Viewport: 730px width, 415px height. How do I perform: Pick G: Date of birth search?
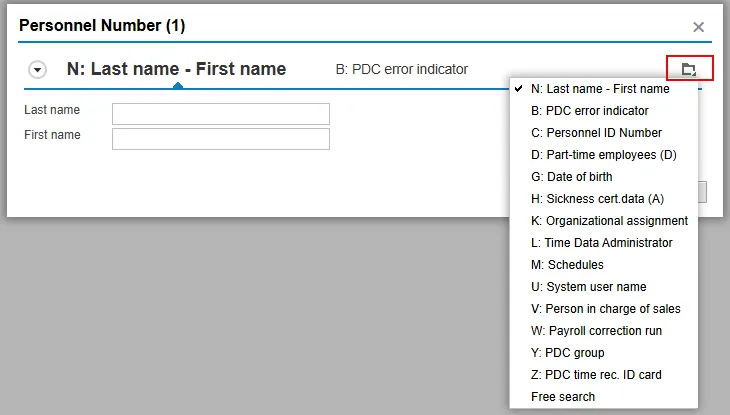[572, 177]
